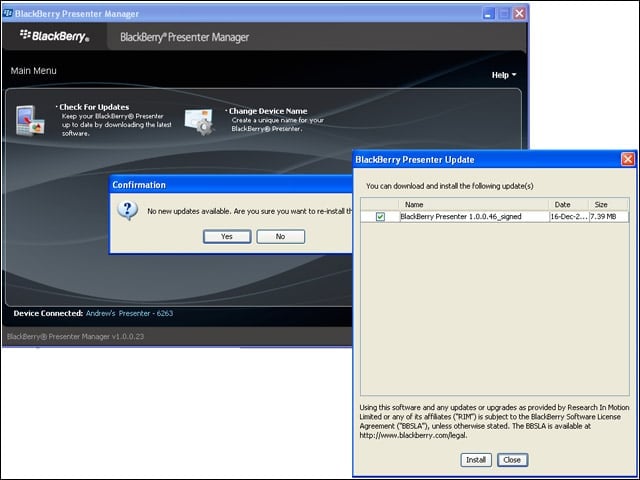The width and height of the screenshot is (640, 480).
Task: Click Install in Presenter Update dialog
Action: point(476,460)
